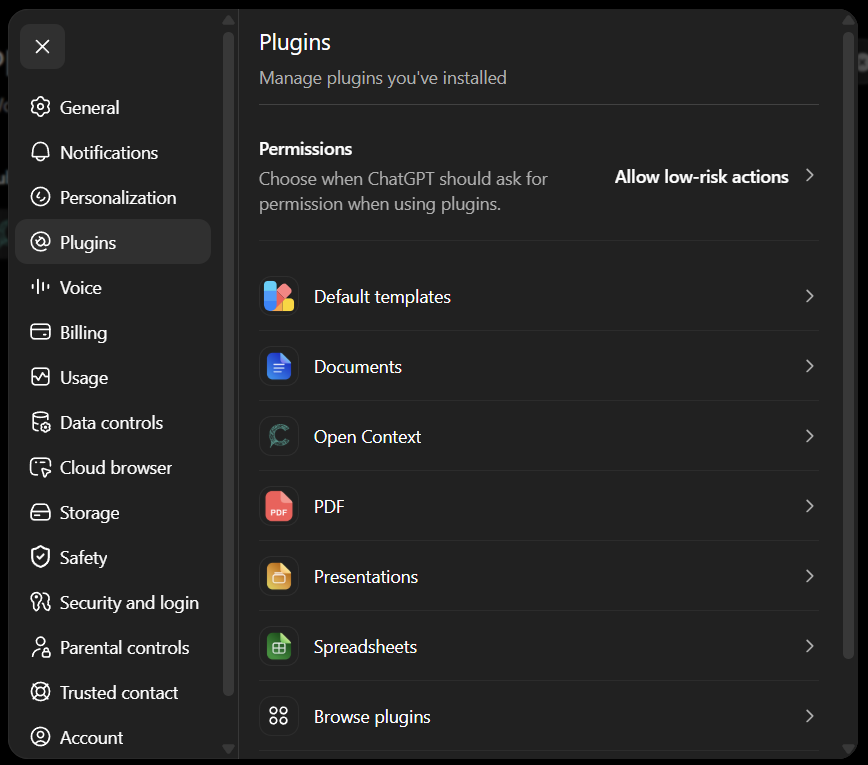Click the Data controls database icon
868x765 pixels.
pyautogui.click(x=40, y=422)
